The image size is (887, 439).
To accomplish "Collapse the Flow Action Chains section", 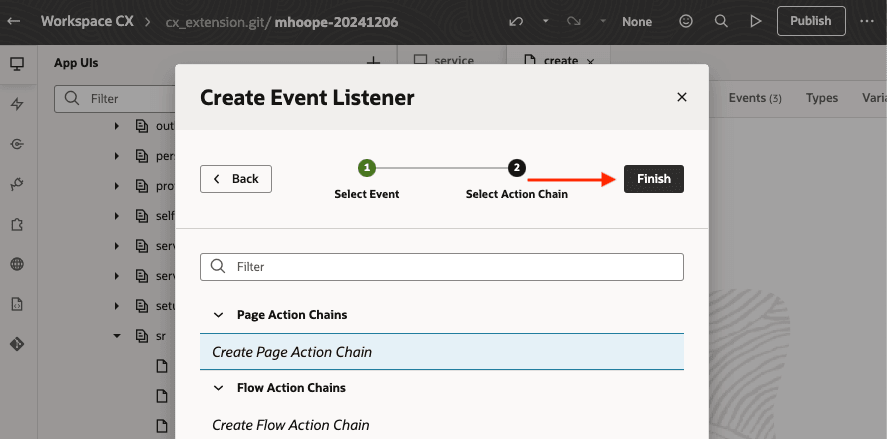I will pyautogui.click(x=218, y=388).
